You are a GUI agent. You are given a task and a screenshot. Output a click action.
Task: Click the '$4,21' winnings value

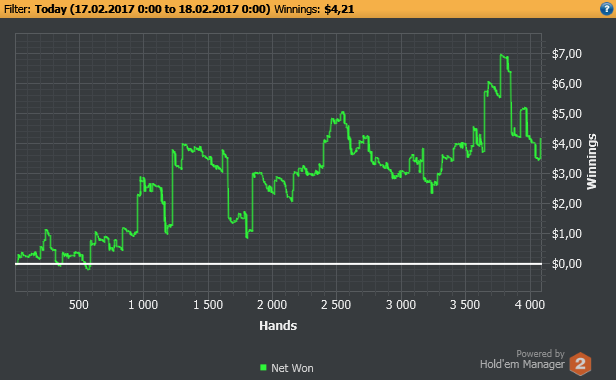pyautogui.click(x=339, y=9)
